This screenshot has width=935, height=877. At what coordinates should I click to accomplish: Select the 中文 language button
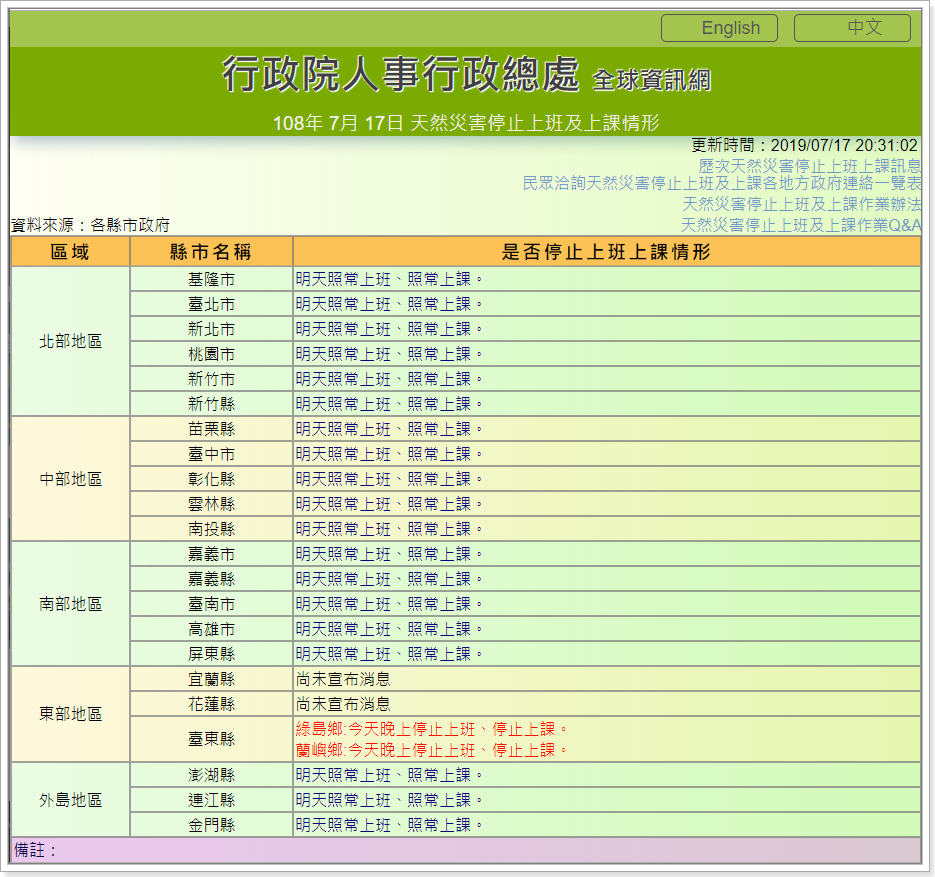[x=852, y=28]
